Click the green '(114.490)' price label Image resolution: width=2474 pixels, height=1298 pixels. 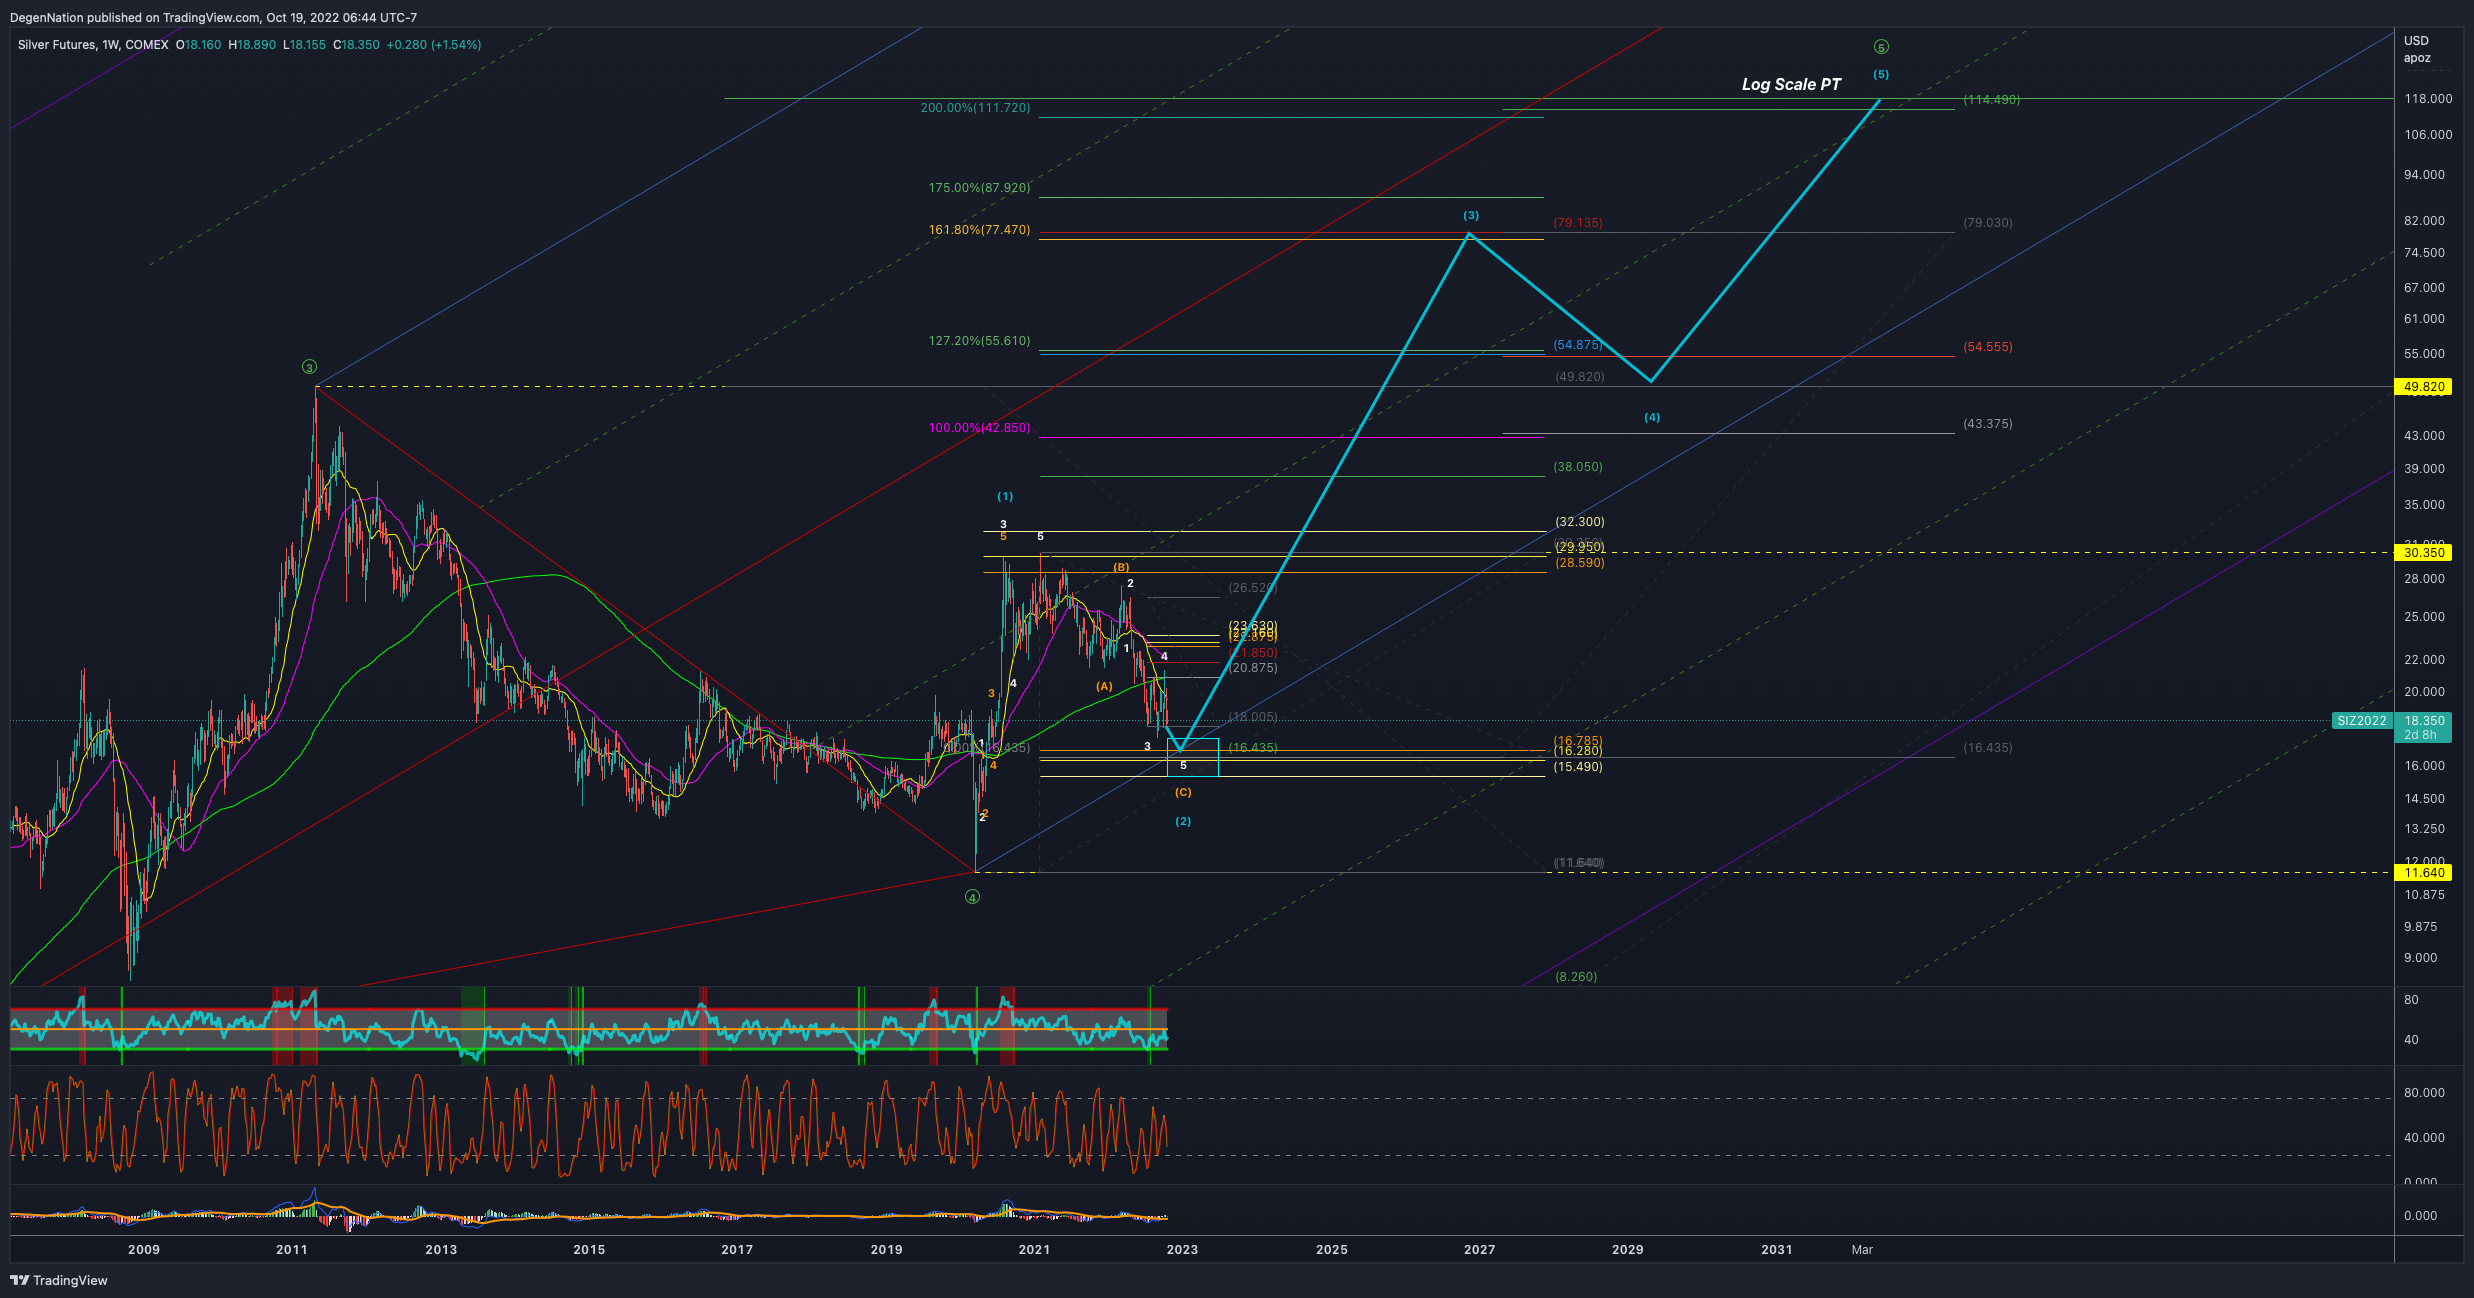click(x=1991, y=99)
